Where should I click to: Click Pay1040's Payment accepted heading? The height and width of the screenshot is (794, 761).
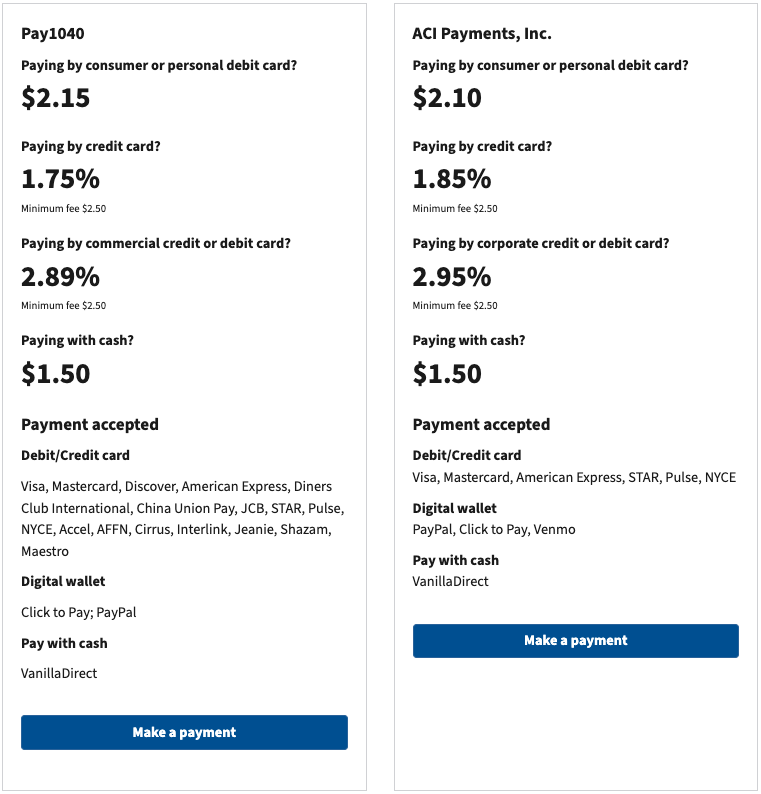90,424
